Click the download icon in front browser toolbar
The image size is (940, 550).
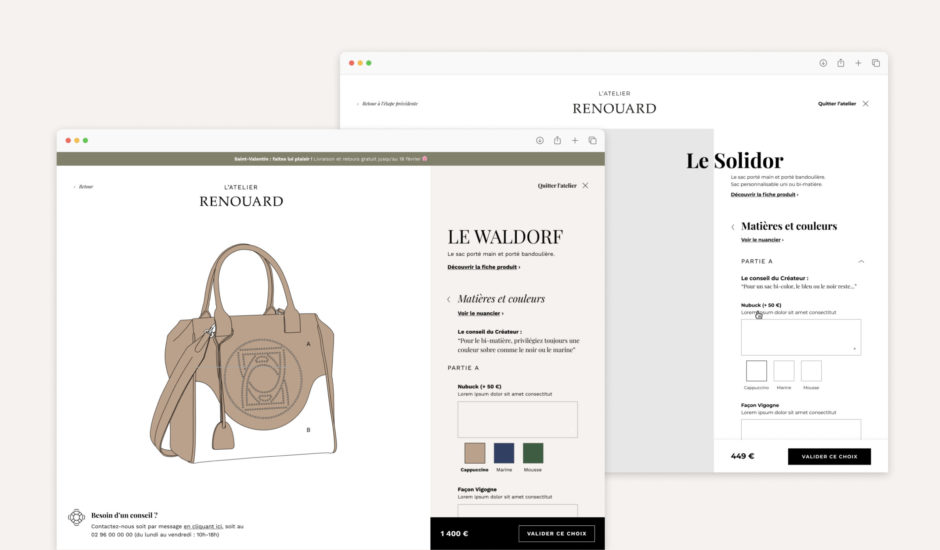pyautogui.click(x=540, y=140)
